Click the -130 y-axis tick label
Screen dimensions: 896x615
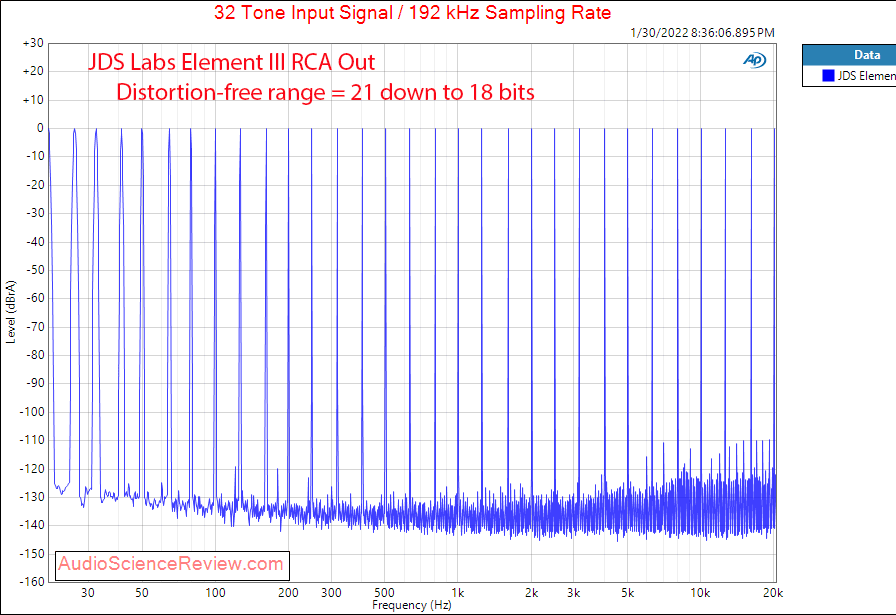click(32, 497)
